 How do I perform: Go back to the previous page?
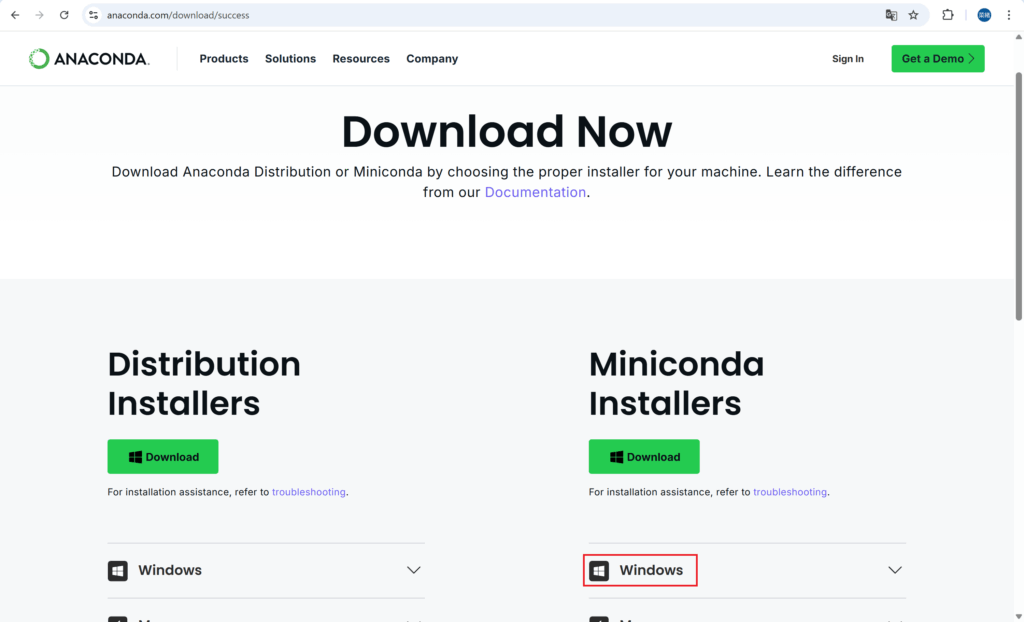pyautogui.click(x=15, y=15)
